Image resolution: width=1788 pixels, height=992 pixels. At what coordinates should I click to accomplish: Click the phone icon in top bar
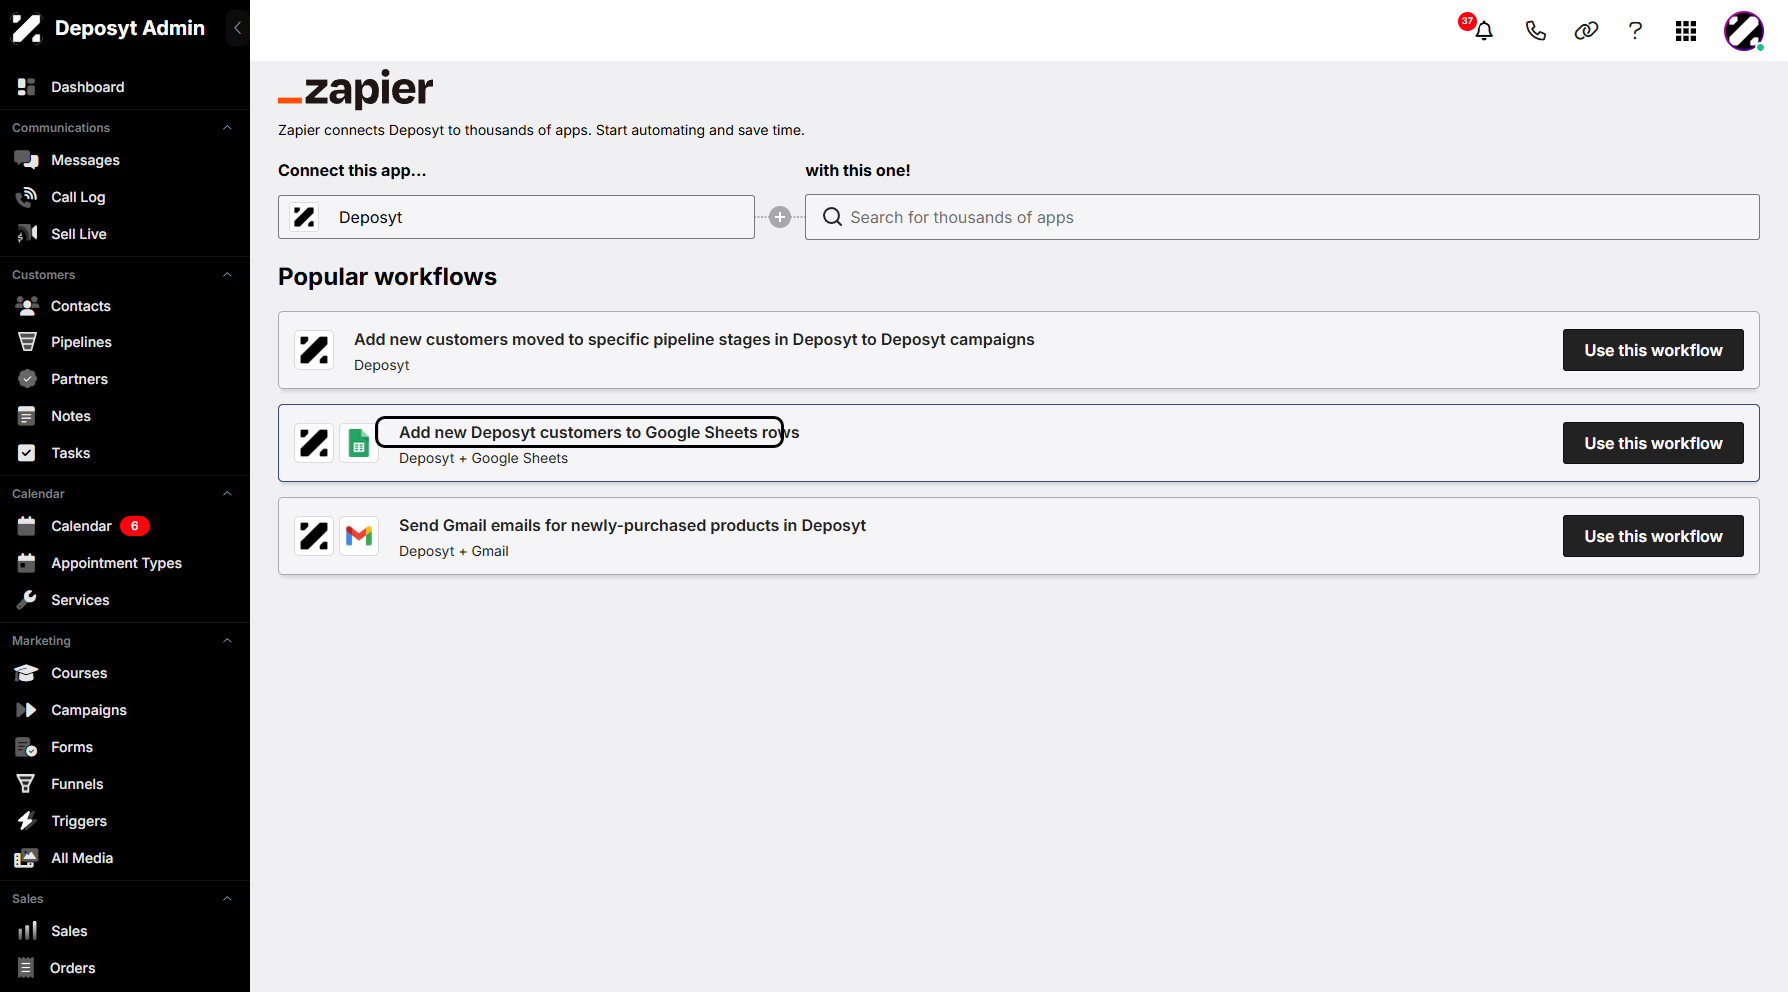pos(1535,31)
